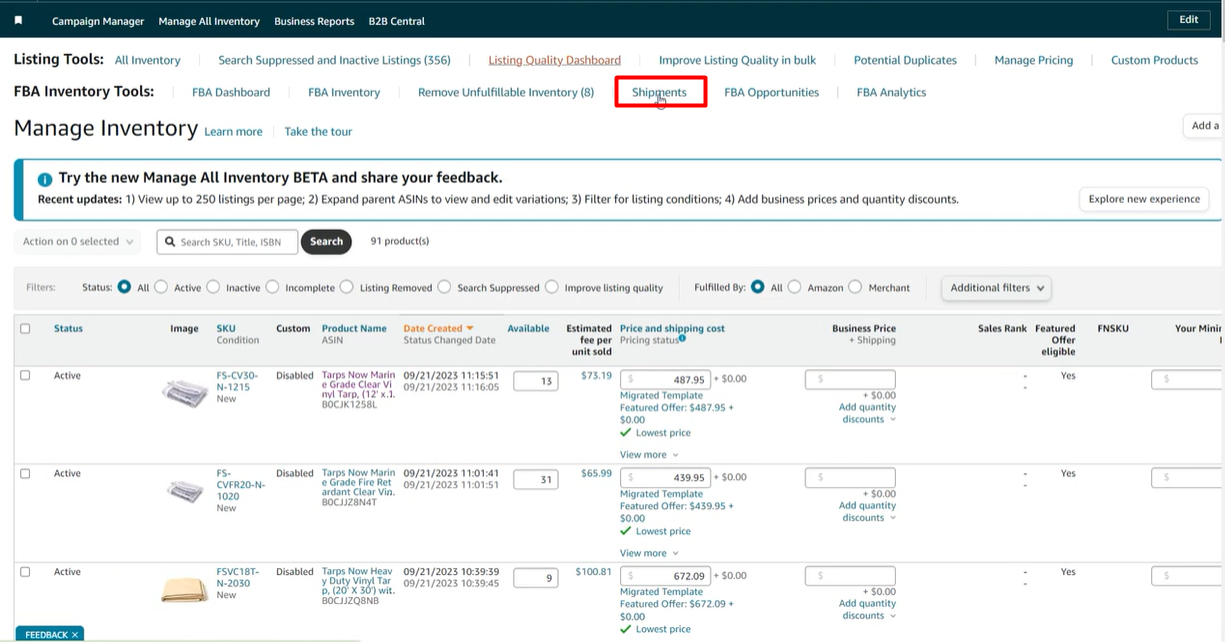Click the Date Created sort arrow
The width and height of the screenshot is (1225, 642).
(x=470, y=328)
